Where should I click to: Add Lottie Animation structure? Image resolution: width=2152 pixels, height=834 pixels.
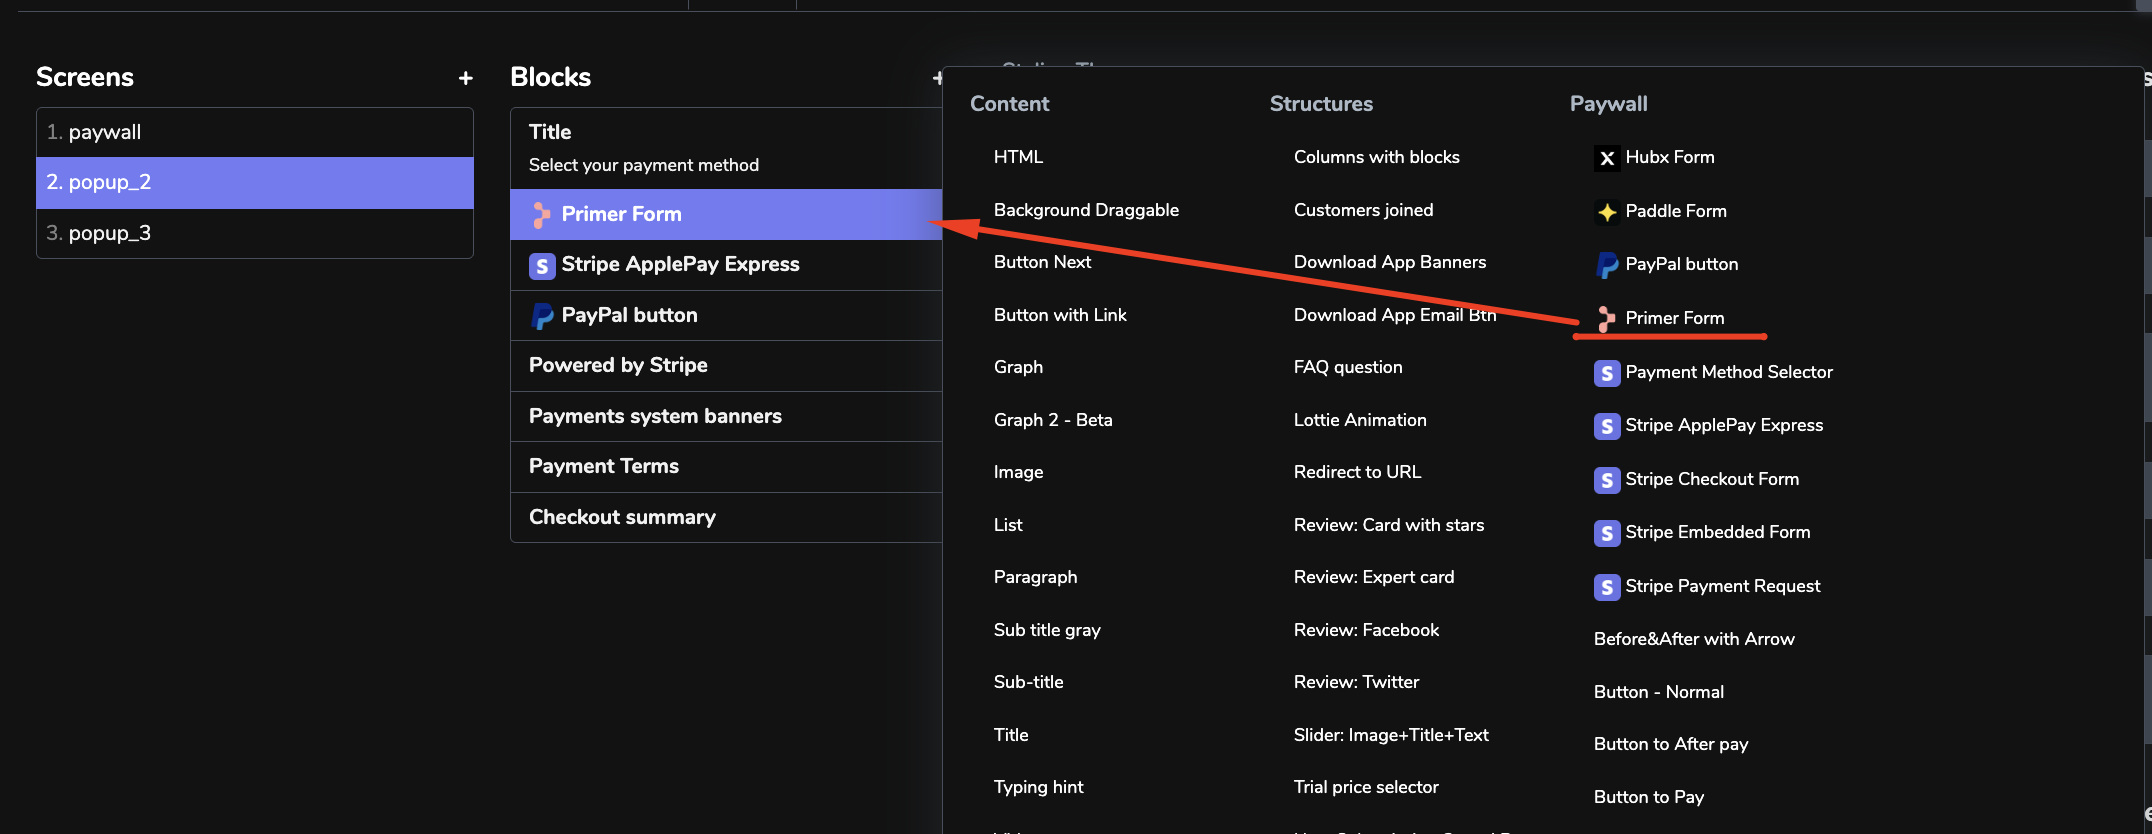[1360, 420]
